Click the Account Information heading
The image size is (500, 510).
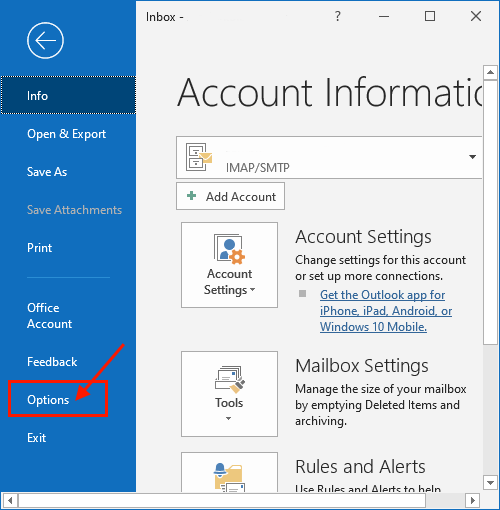(330, 92)
